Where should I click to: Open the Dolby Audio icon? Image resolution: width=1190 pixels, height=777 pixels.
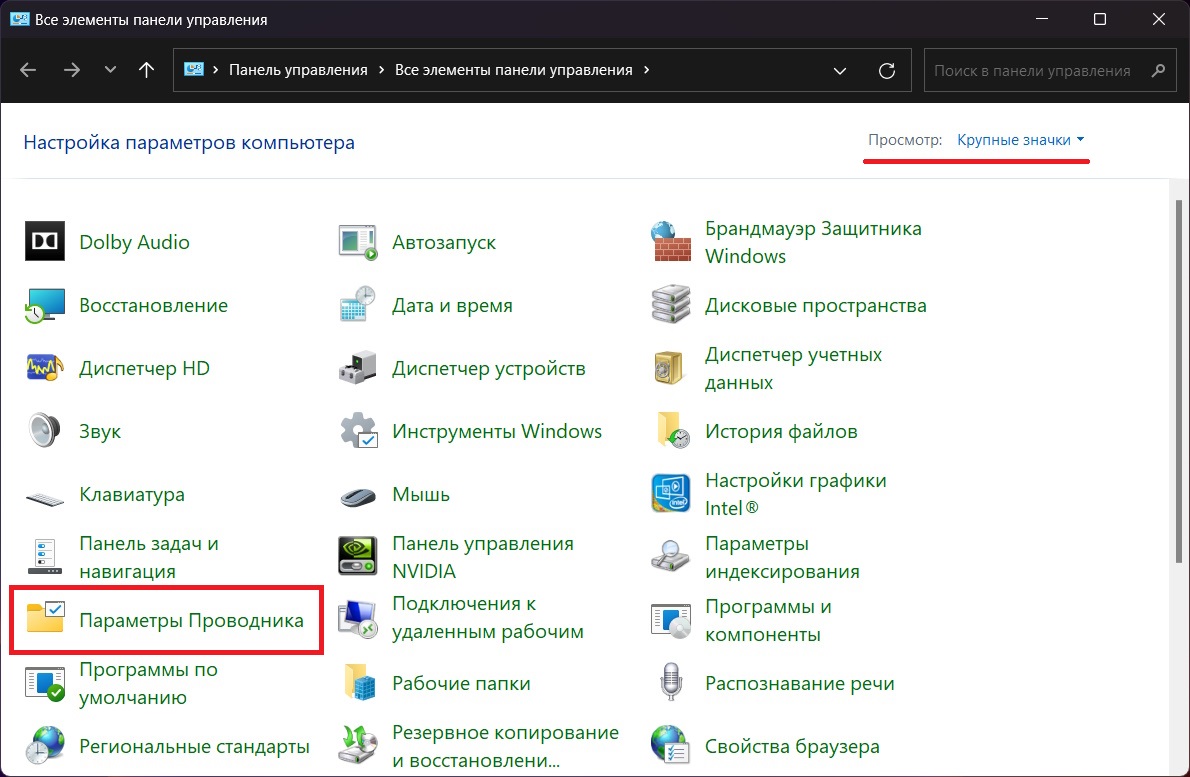point(45,241)
